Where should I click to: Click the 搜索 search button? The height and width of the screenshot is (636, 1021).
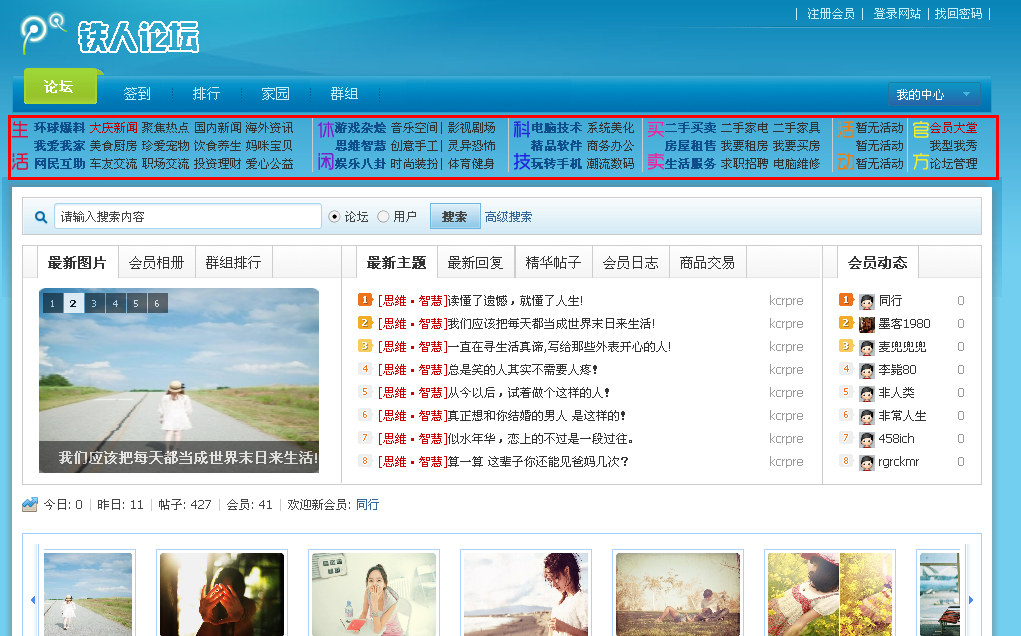point(454,217)
